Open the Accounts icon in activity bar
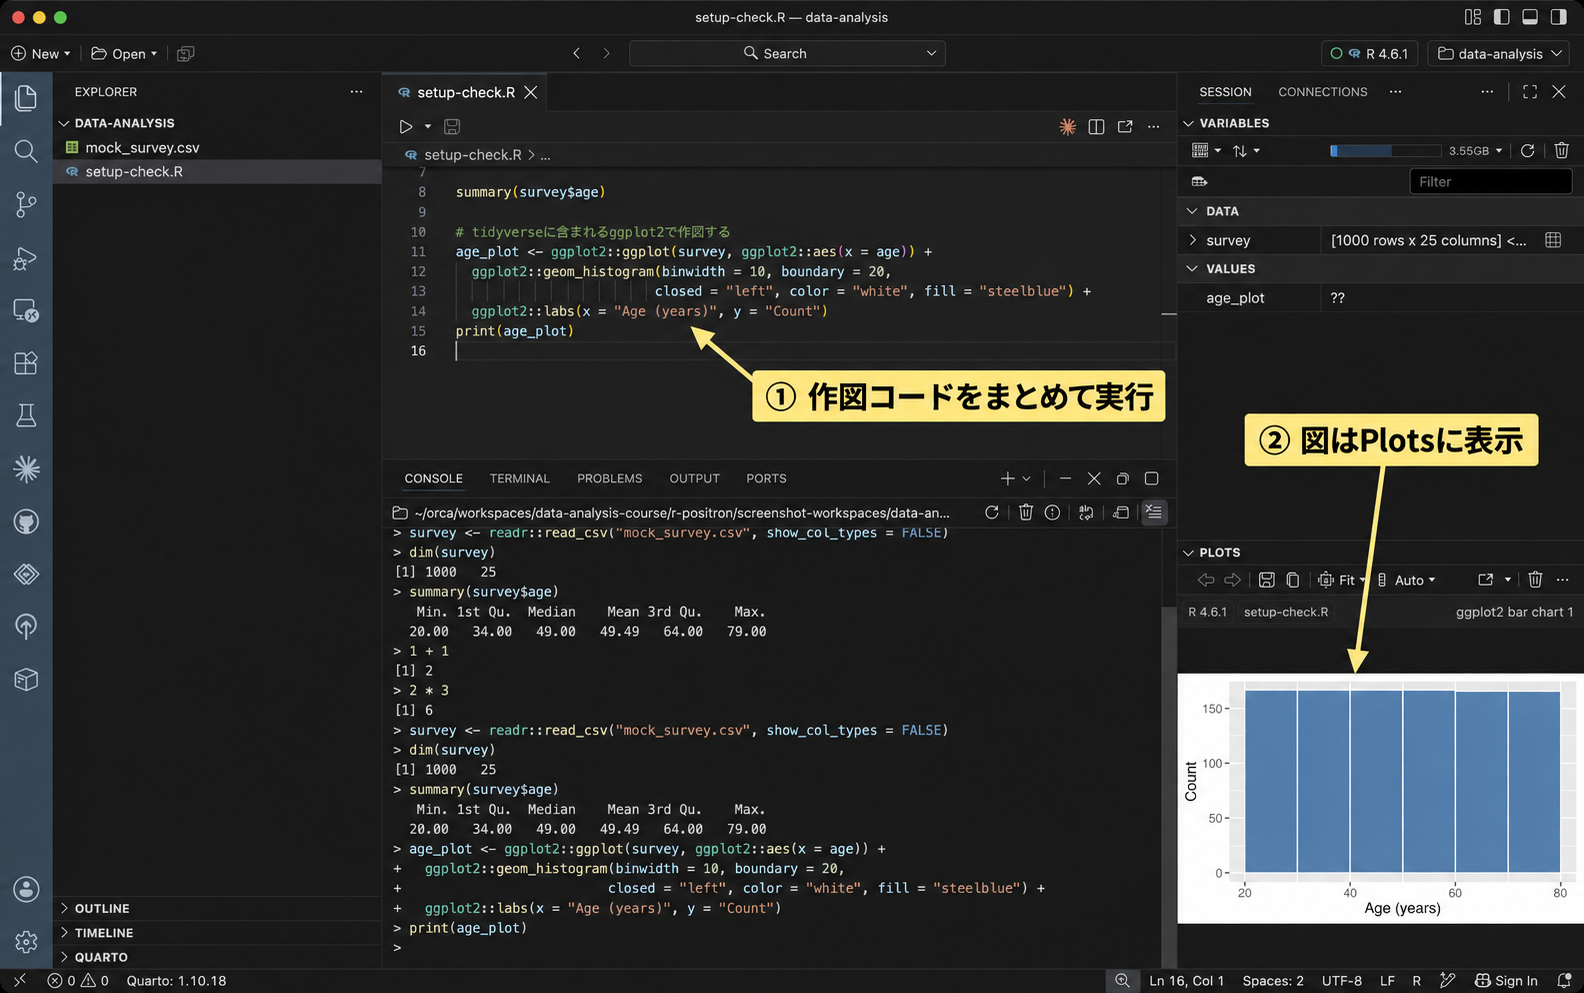Screen dimensions: 1584x993 26,889
